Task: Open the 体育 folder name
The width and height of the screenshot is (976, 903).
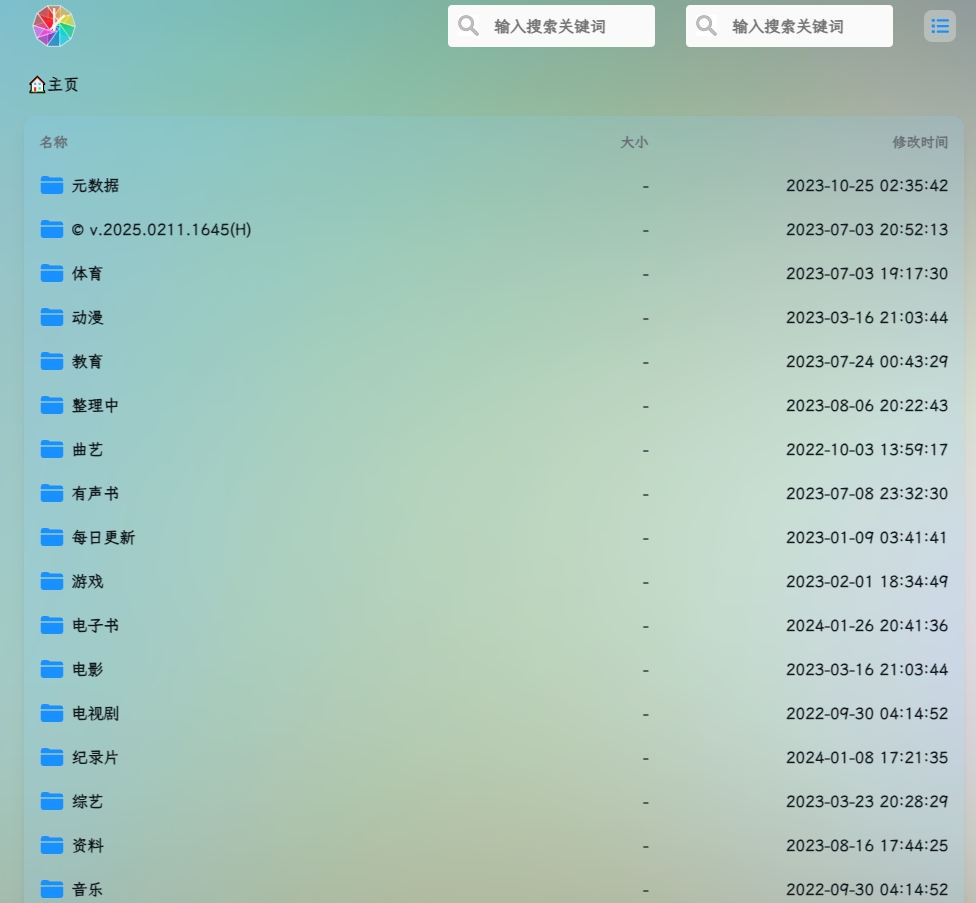Action: [x=87, y=273]
